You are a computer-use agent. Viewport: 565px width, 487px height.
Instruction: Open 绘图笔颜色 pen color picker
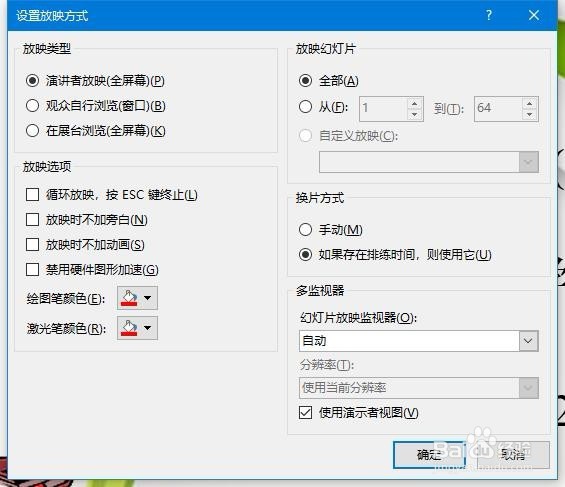tap(137, 298)
